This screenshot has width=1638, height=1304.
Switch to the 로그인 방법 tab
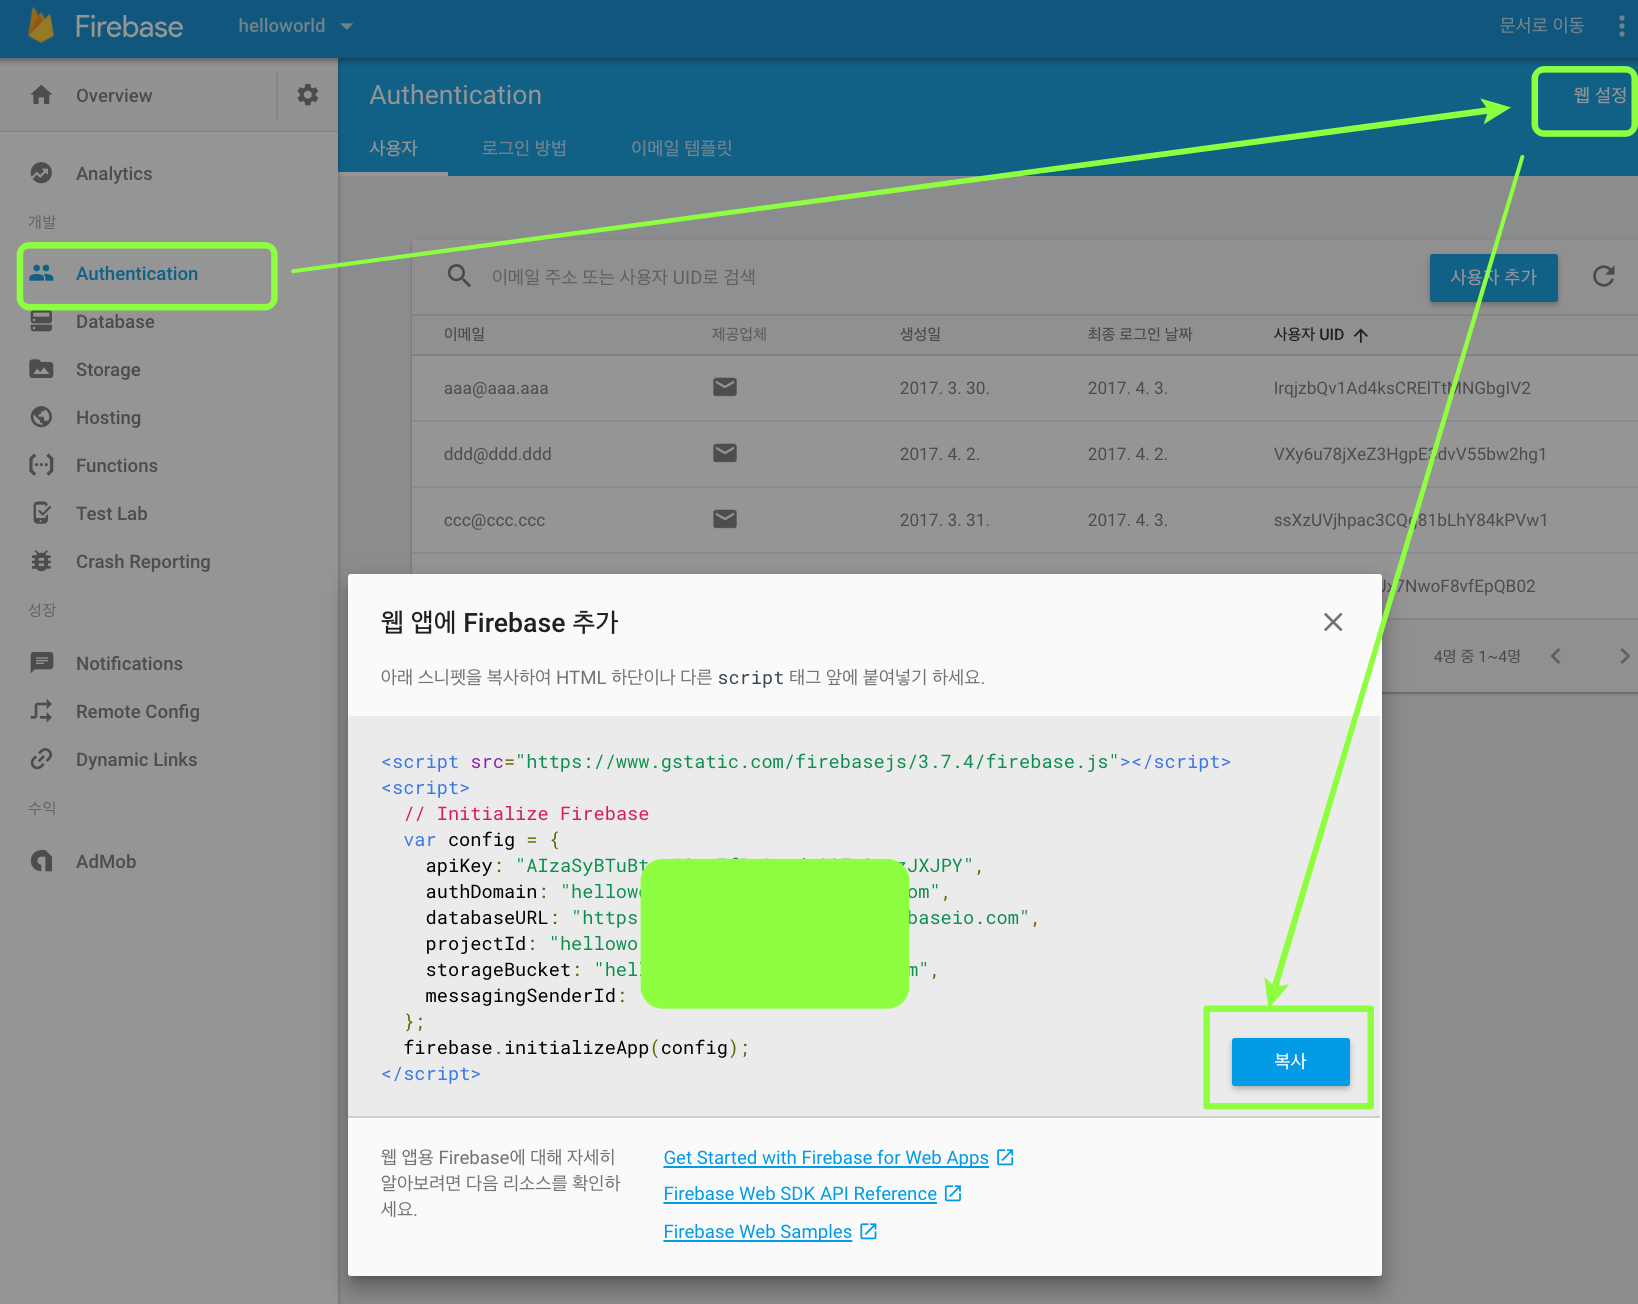[524, 148]
